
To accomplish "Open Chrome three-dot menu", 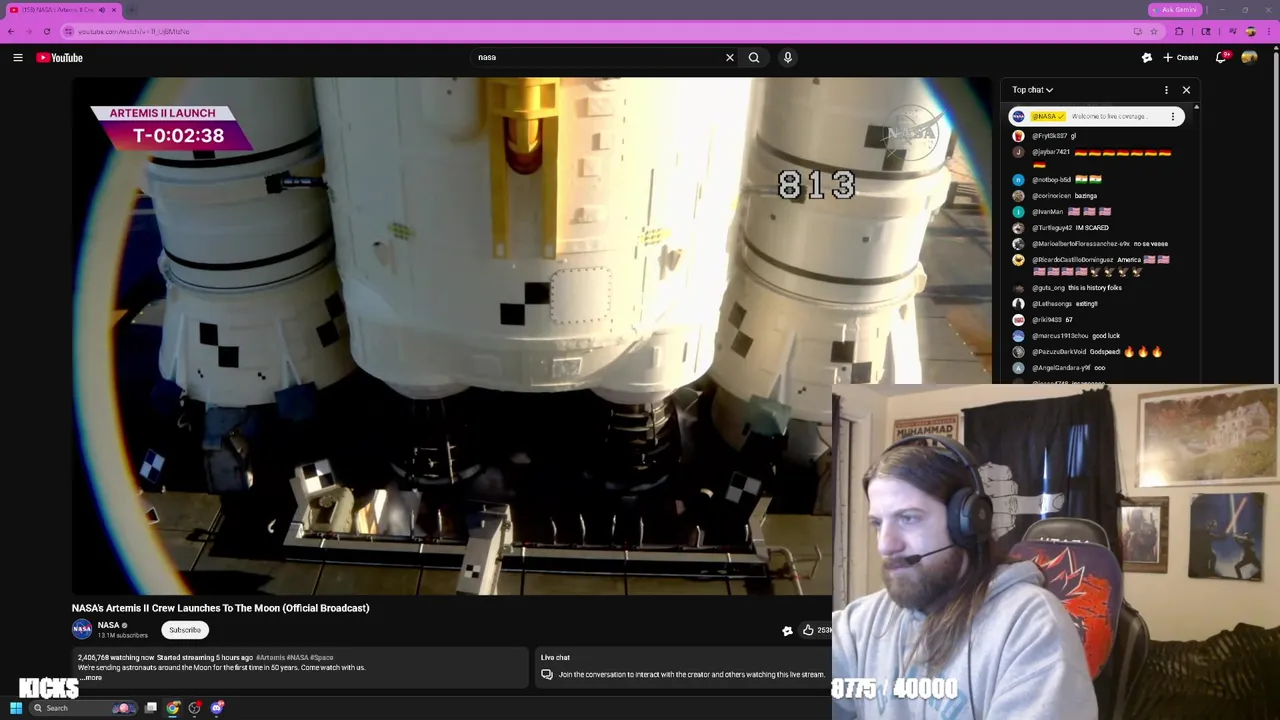I will tap(1269, 31).
